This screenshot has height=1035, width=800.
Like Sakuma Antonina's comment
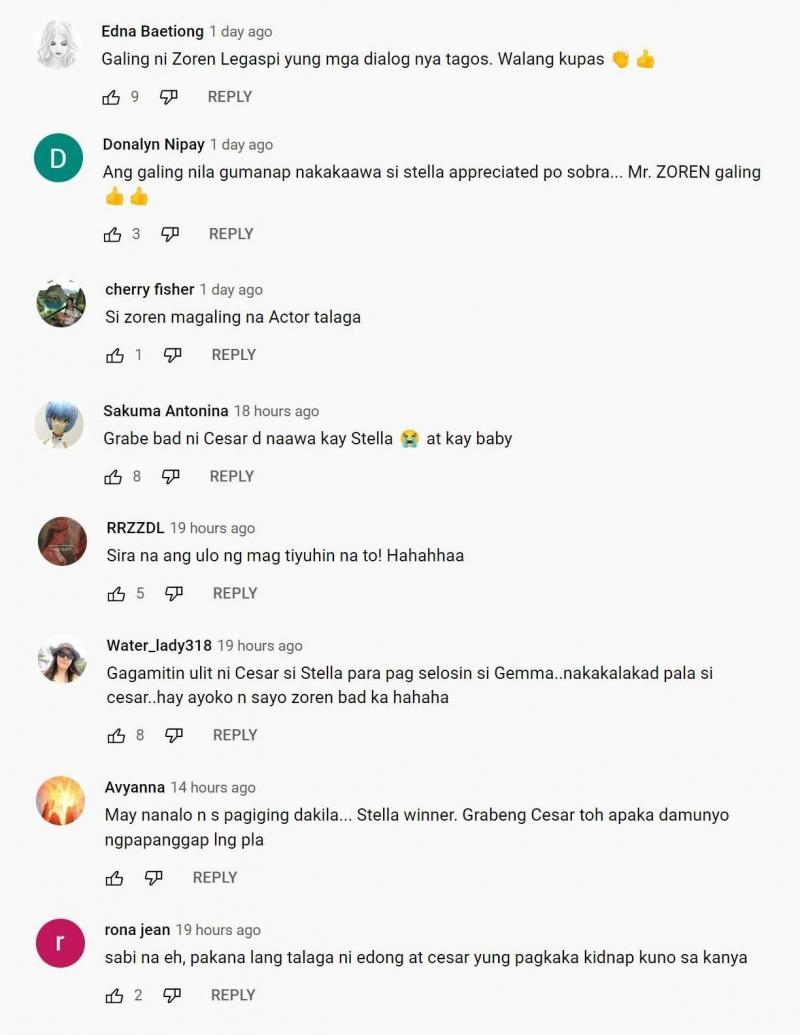click(x=113, y=477)
